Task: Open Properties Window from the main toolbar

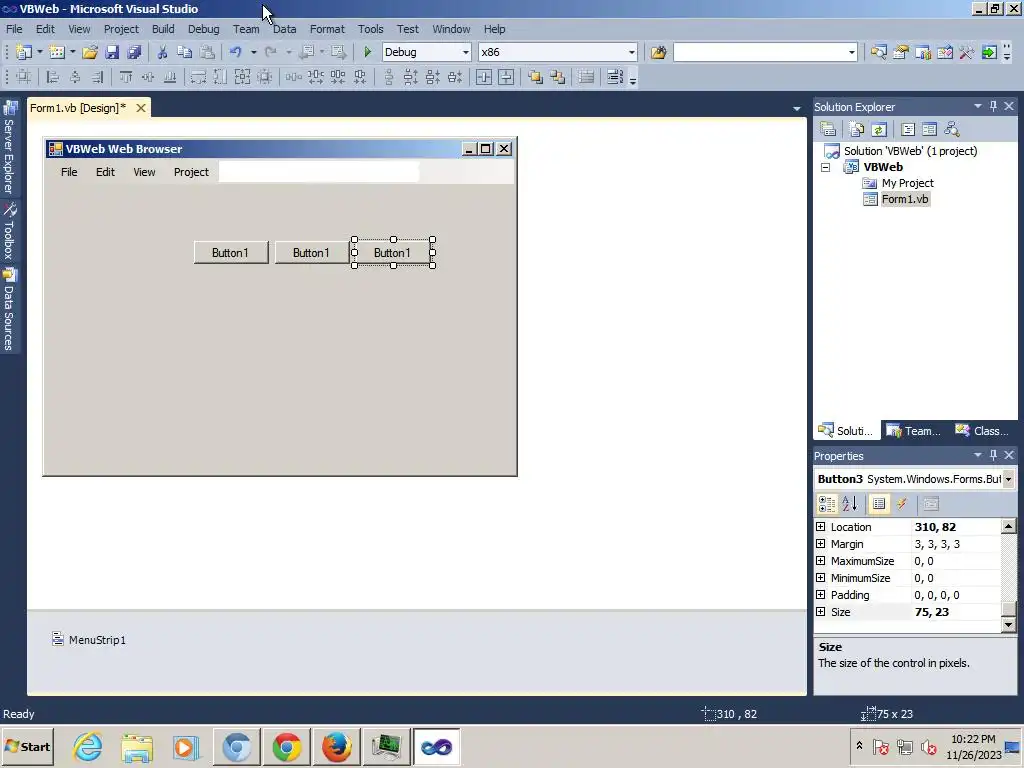Action: (901, 52)
